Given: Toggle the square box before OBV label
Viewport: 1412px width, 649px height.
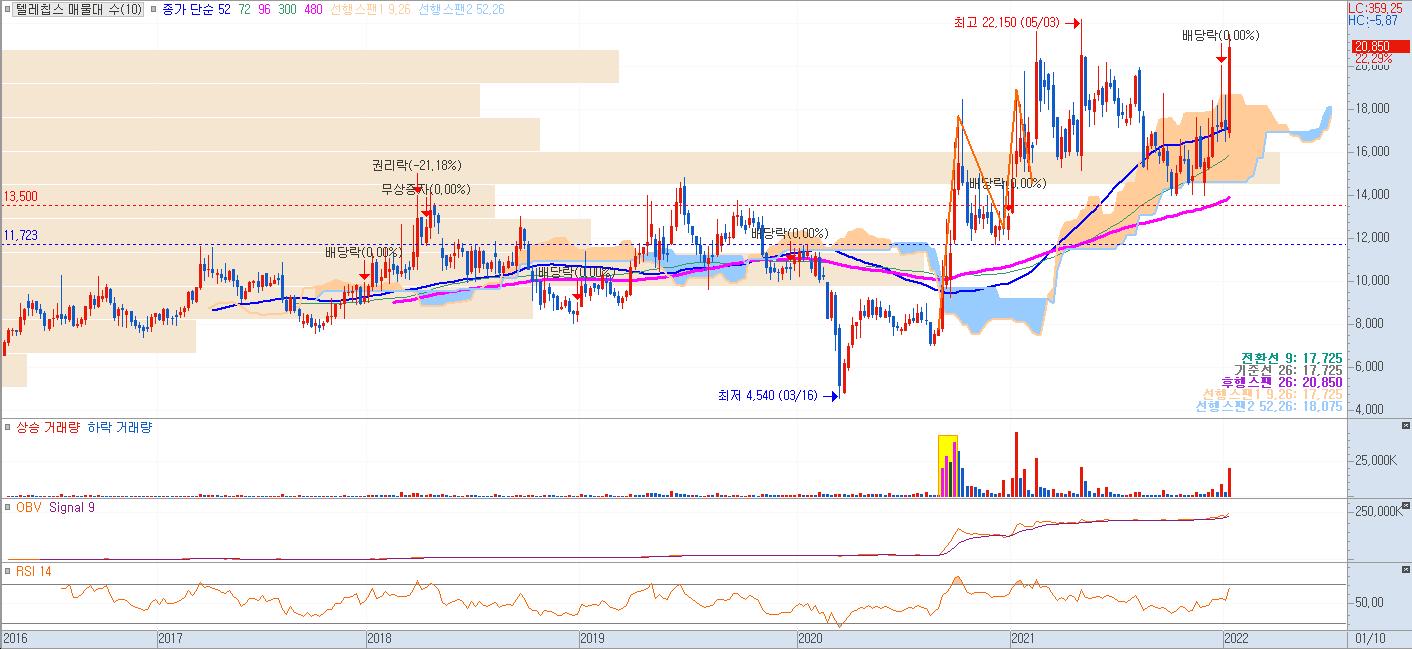Looking at the screenshot, I should [6, 508].
